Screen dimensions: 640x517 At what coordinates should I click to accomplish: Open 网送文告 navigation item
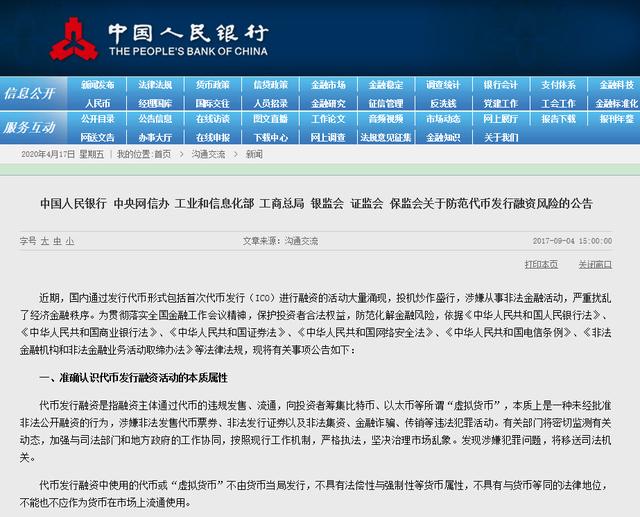pos(98,138)
